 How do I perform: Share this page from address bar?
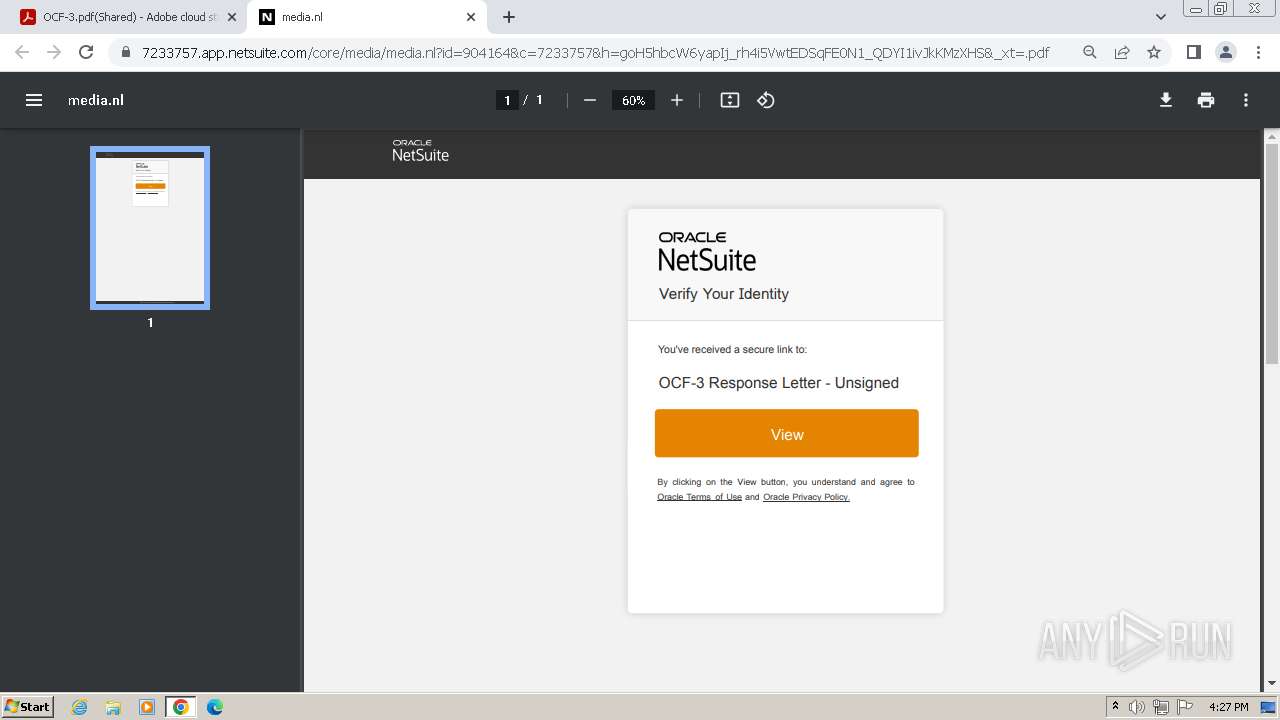click(1122, 52)
